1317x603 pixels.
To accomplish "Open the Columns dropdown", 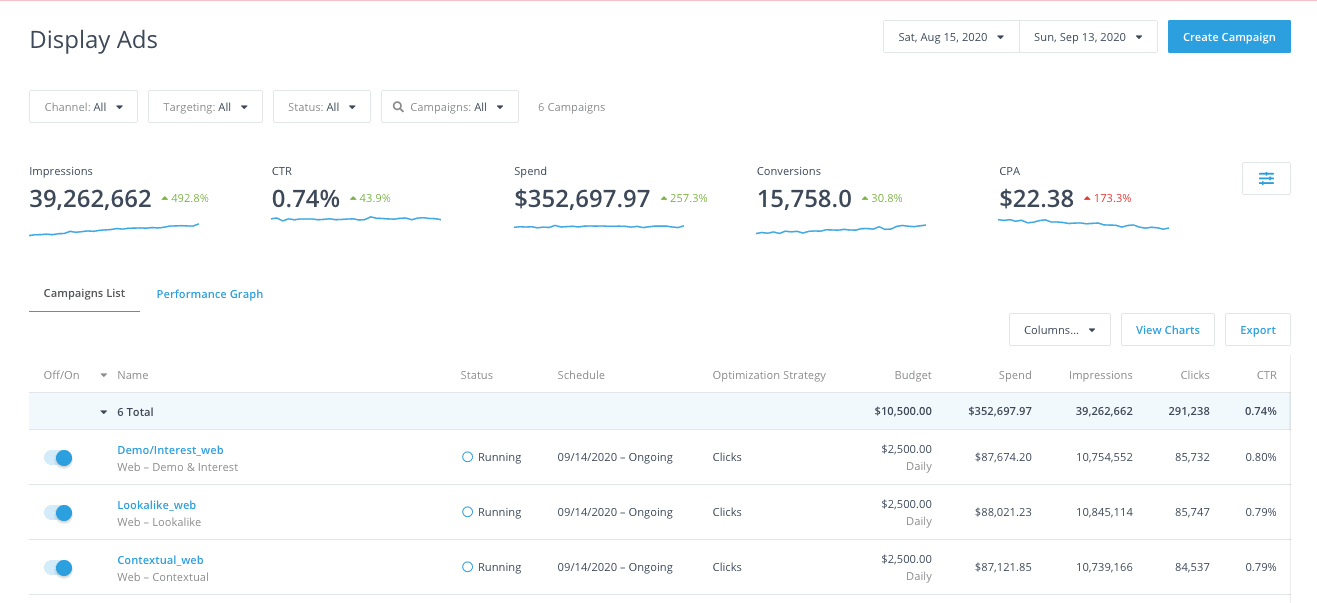I will coord(1060,330).
